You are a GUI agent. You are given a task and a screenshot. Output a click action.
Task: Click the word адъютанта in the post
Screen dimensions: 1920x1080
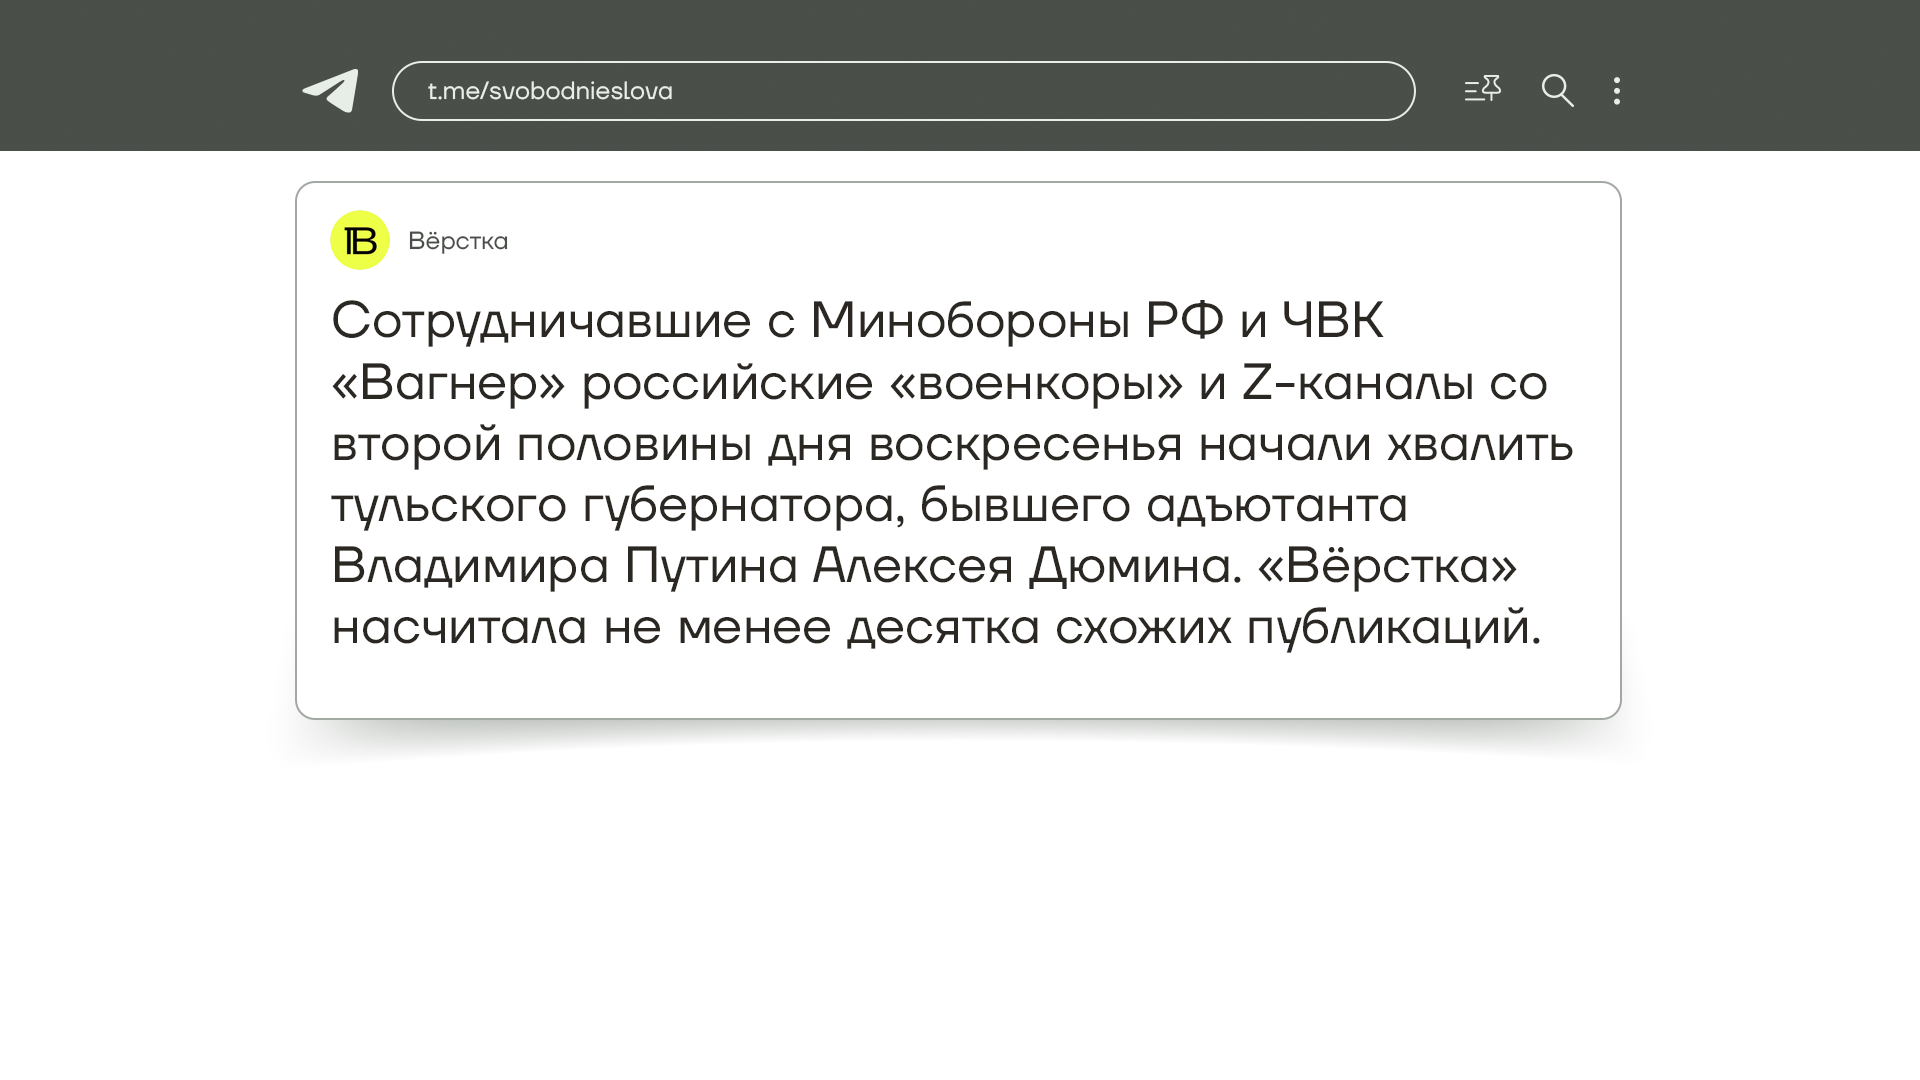click(1277, 505)
